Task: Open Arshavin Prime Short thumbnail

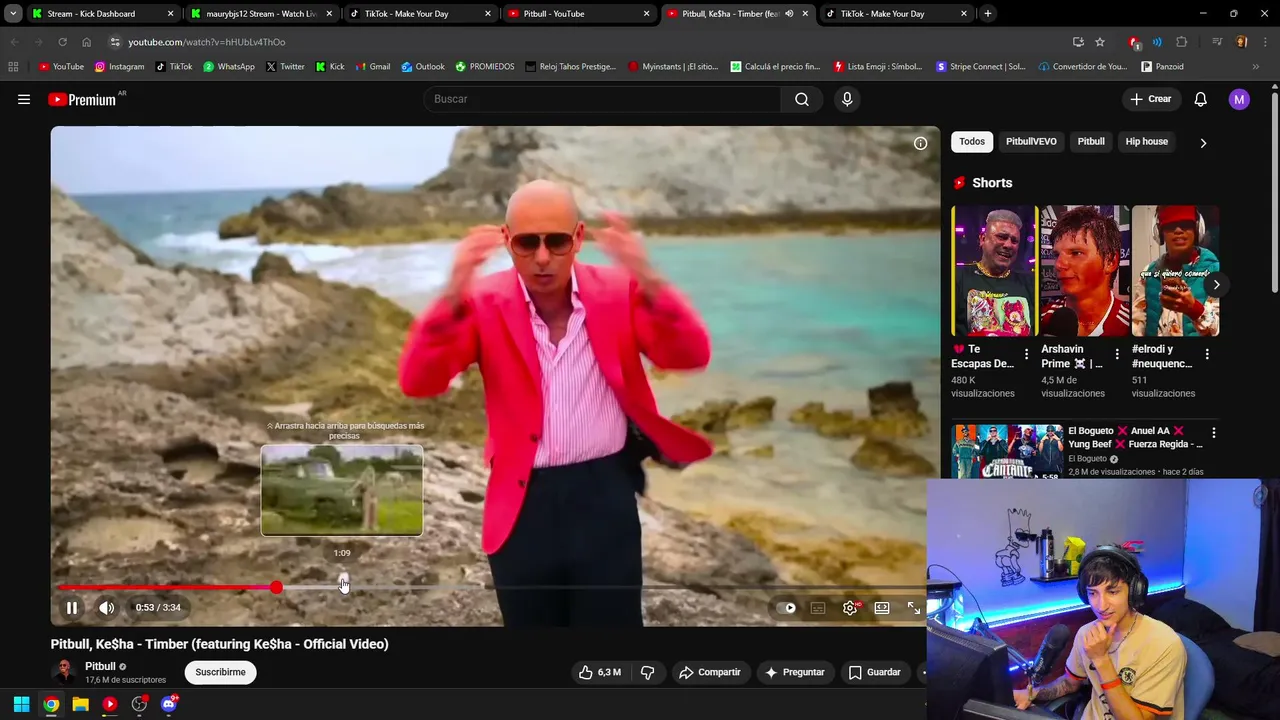Action: click(x=1085, y=271)
